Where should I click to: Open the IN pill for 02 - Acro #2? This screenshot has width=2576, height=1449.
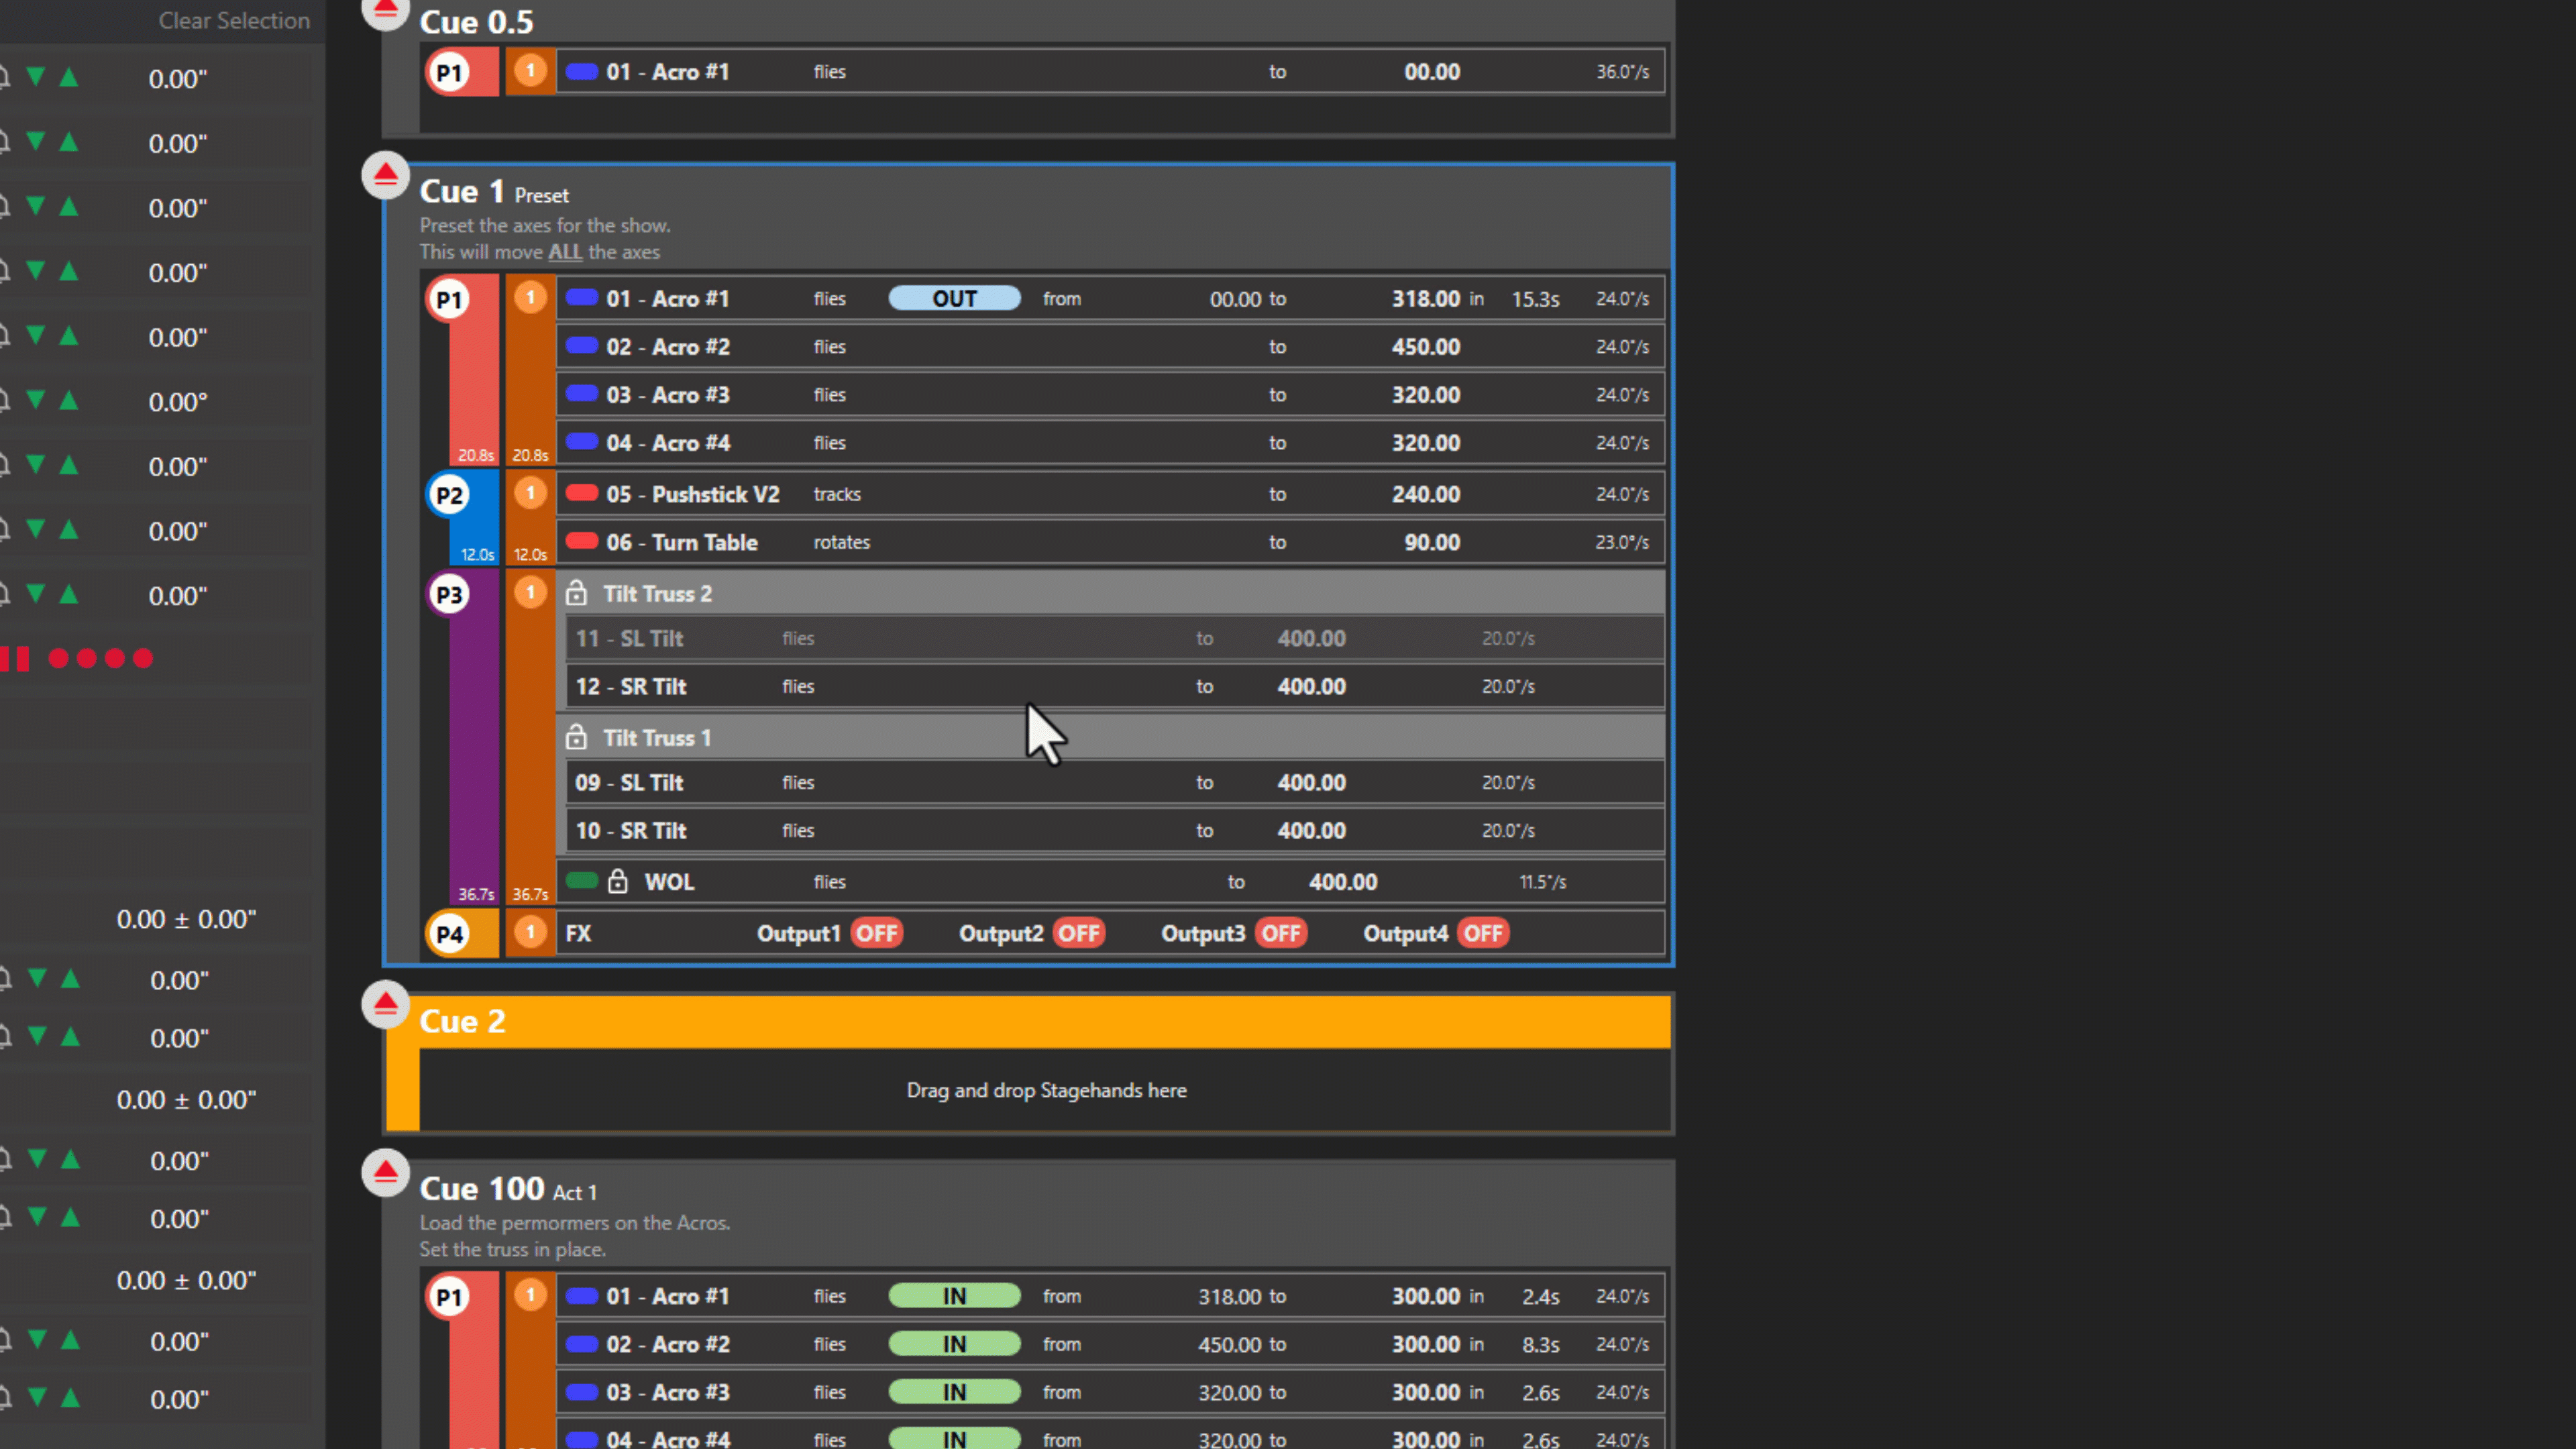[954, 1344]
